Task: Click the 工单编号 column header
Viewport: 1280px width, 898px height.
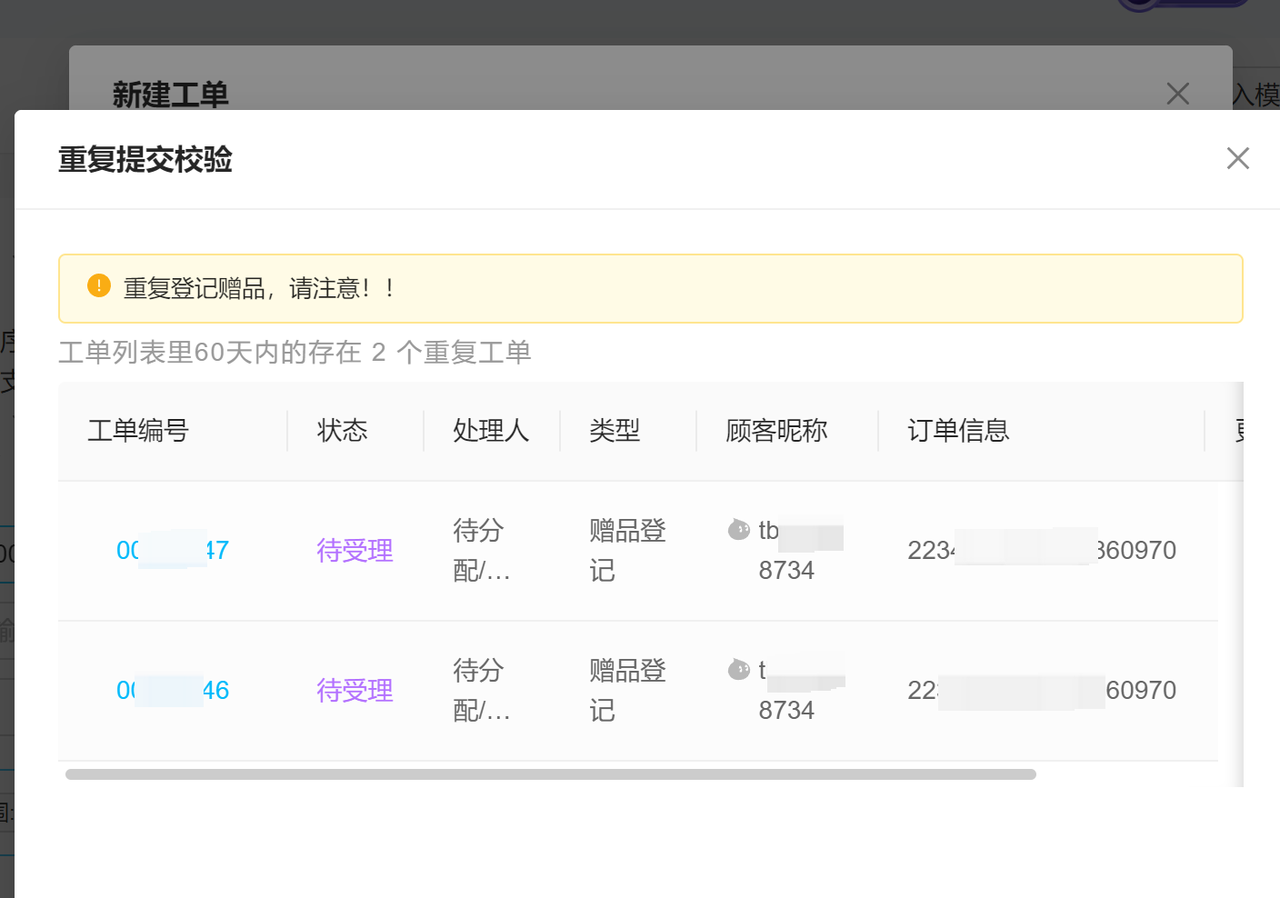Action: click(138, 431)
